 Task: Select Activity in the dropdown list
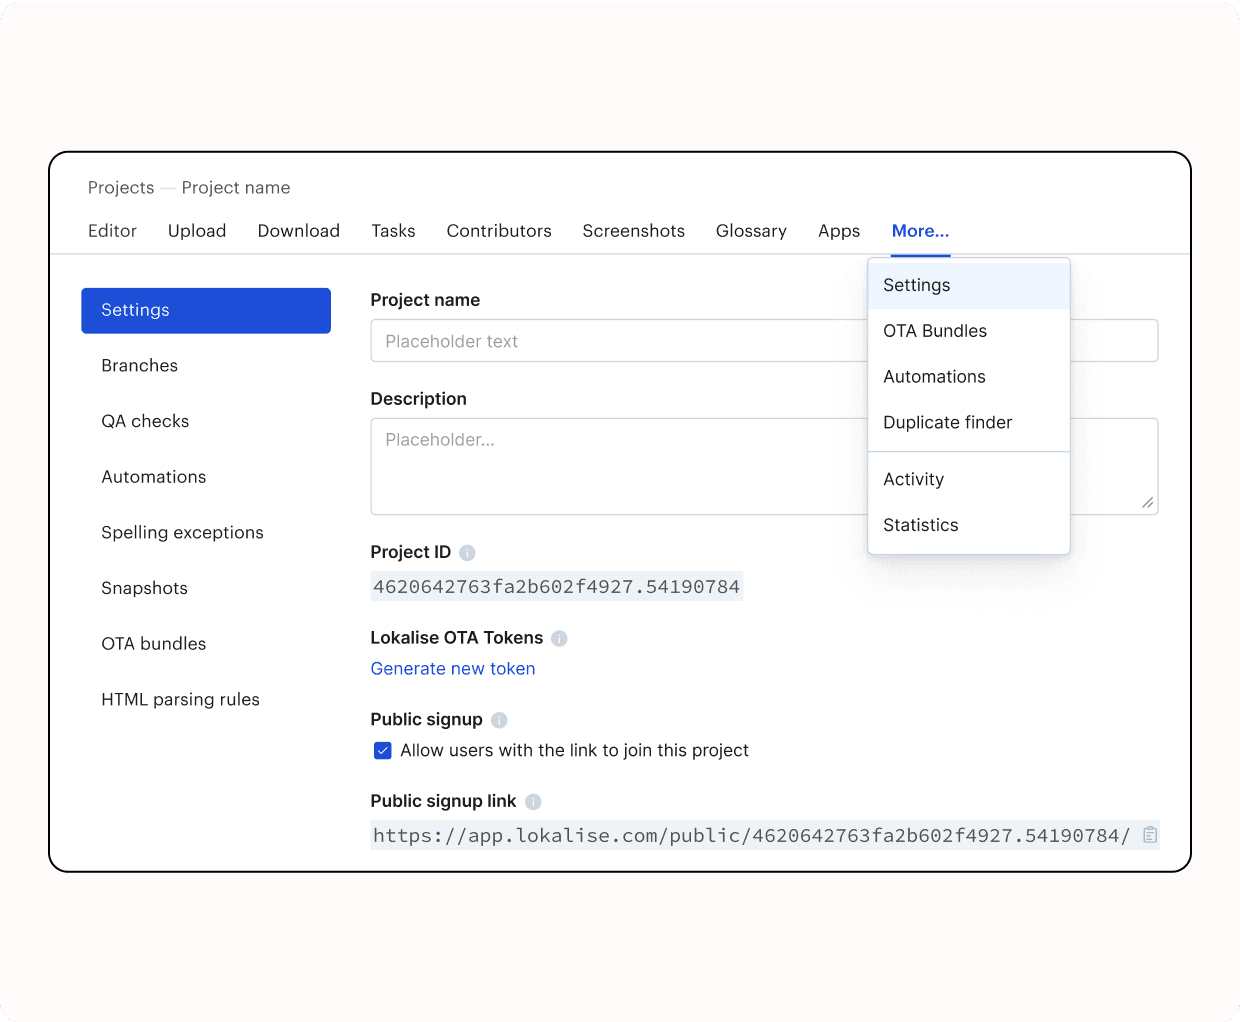click(x=913, y=480)
